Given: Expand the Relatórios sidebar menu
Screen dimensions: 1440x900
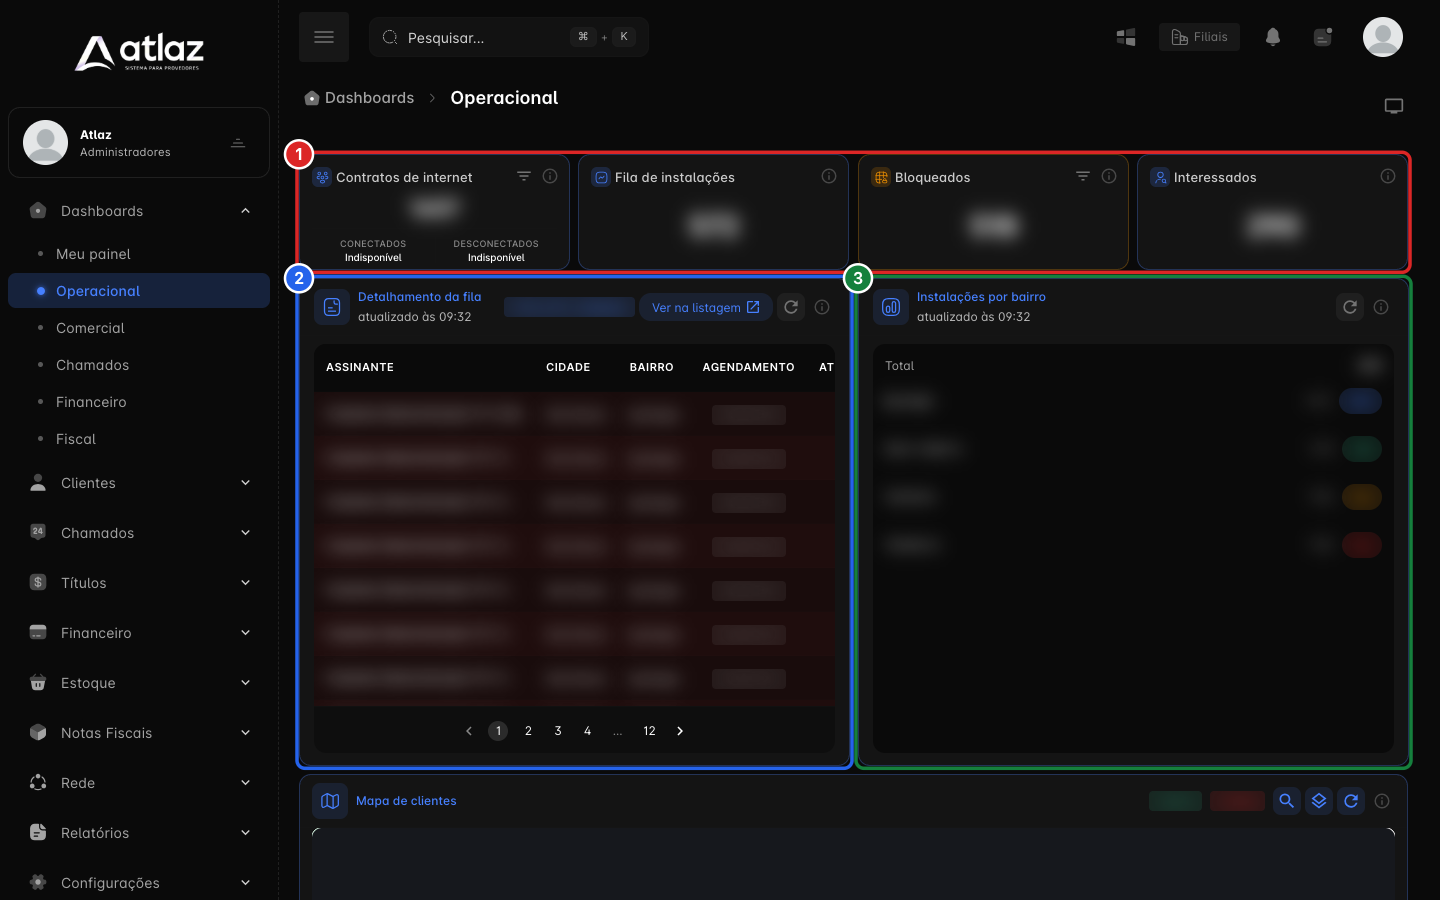Looking at the screenshot, I should click(139, 833).
